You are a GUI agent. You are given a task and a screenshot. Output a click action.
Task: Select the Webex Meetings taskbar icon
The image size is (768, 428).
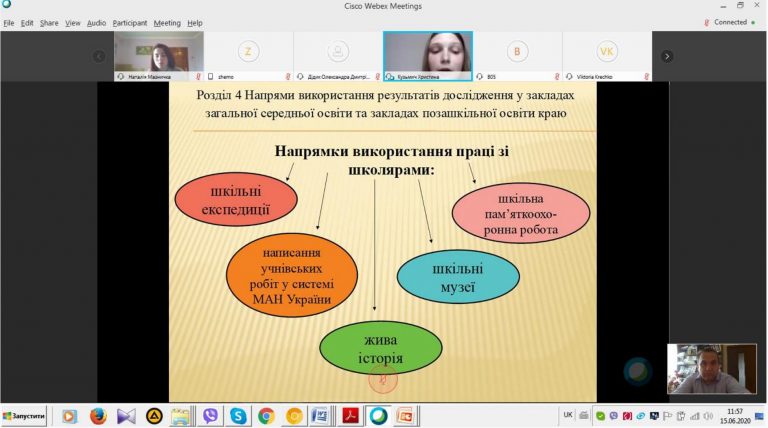(x=378, y=416)
